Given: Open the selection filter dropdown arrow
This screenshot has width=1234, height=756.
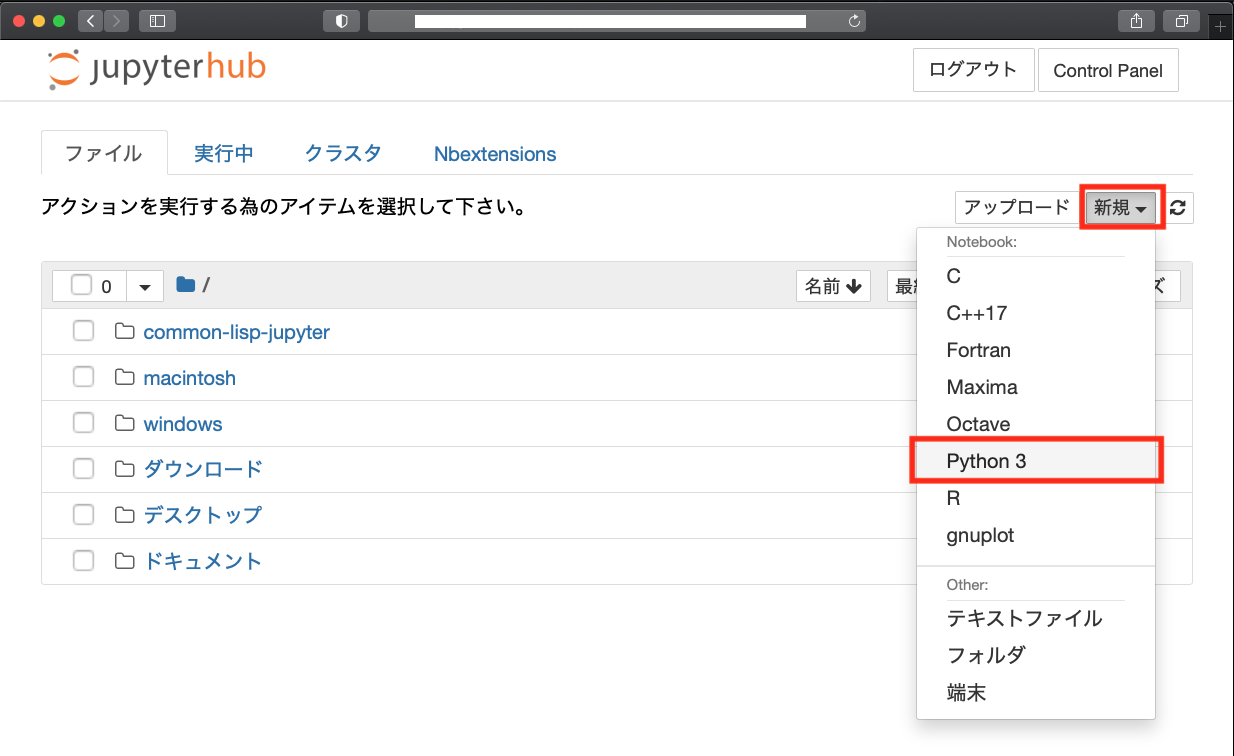Looking at the screenshot, I should pos(145,285).
